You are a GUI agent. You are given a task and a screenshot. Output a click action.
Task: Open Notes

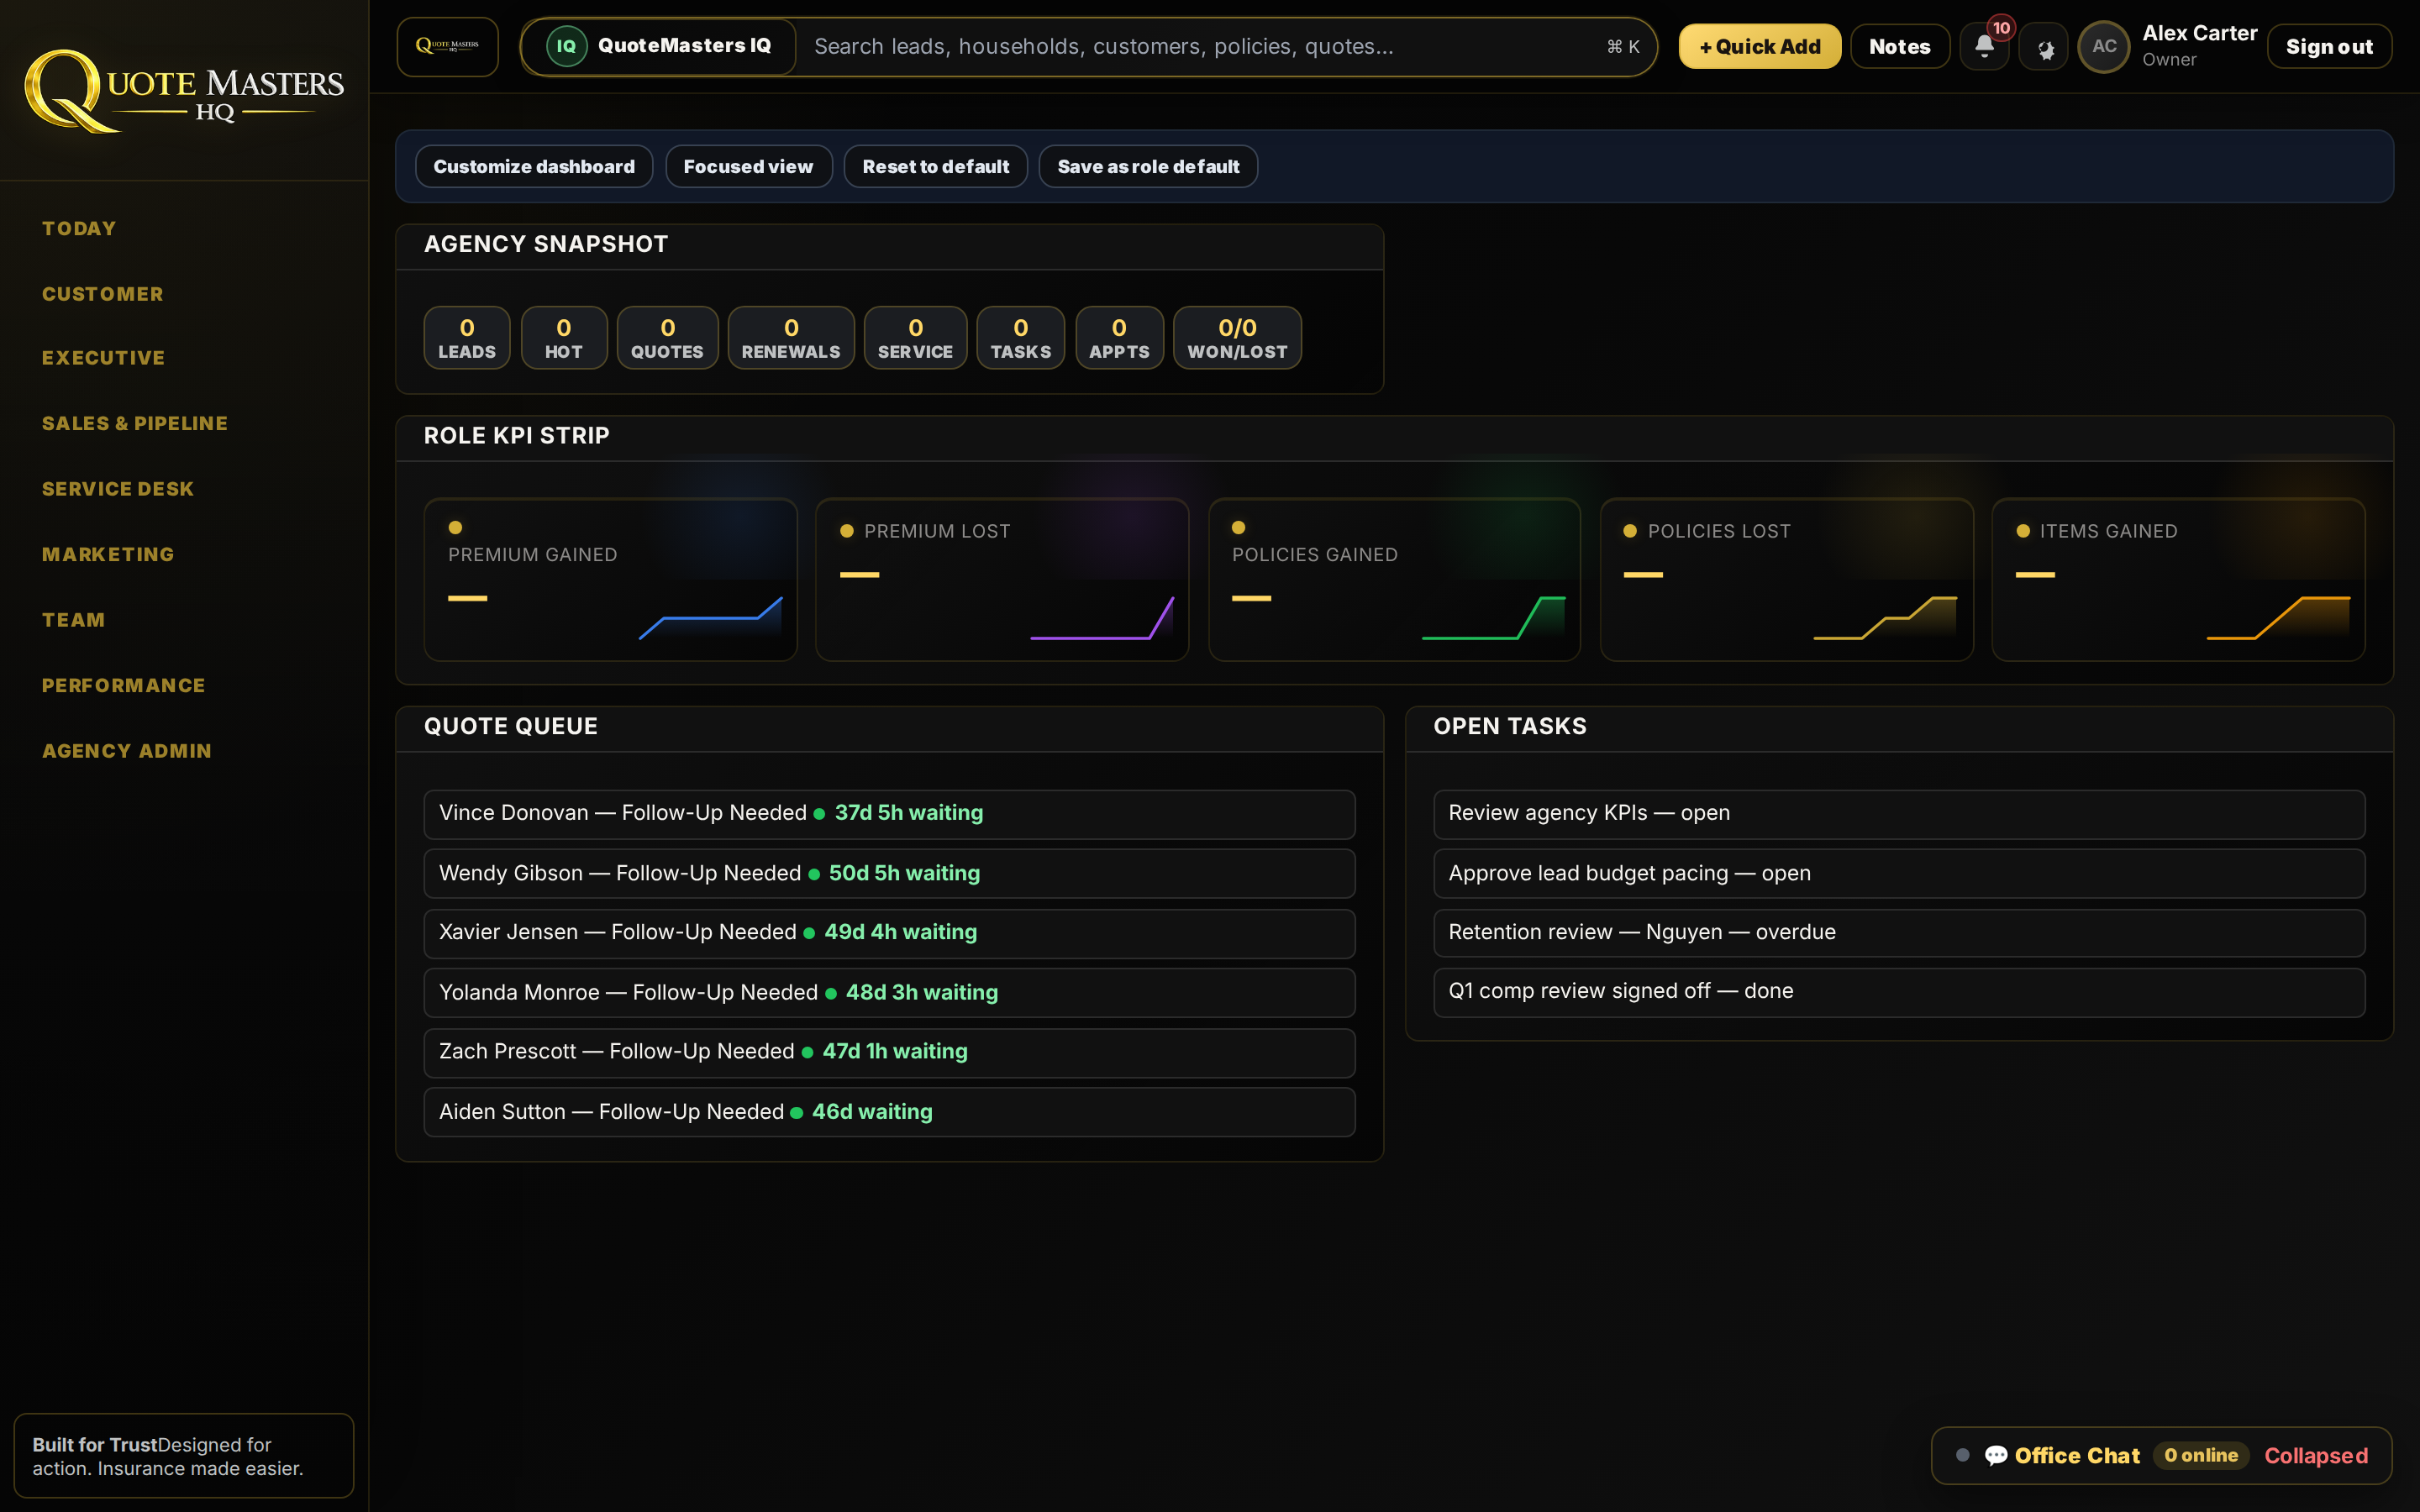1899,46
